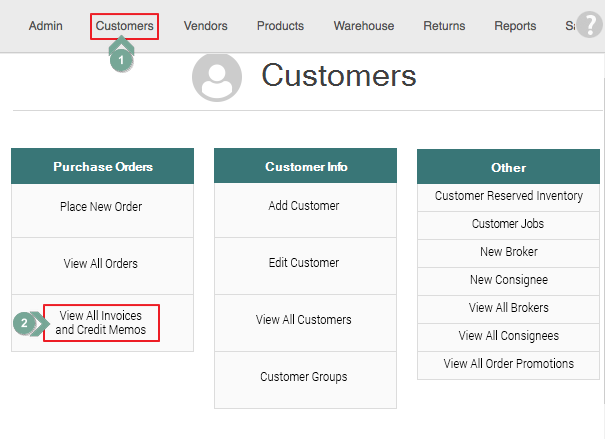Open the Customers menu tab

tap(125, 26)
